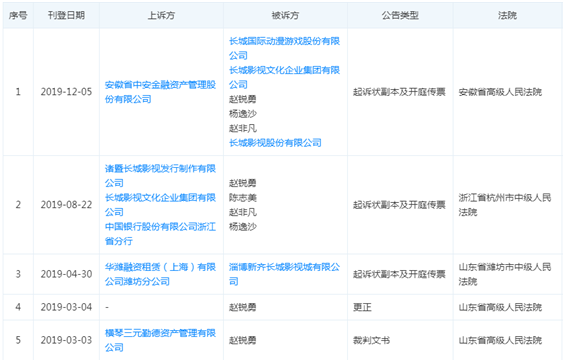Click 起诉状副本及开庭传票 in the 2019-08-22 row
The height and width of the screenshot is (362, 565).
(x=399, y=205)
